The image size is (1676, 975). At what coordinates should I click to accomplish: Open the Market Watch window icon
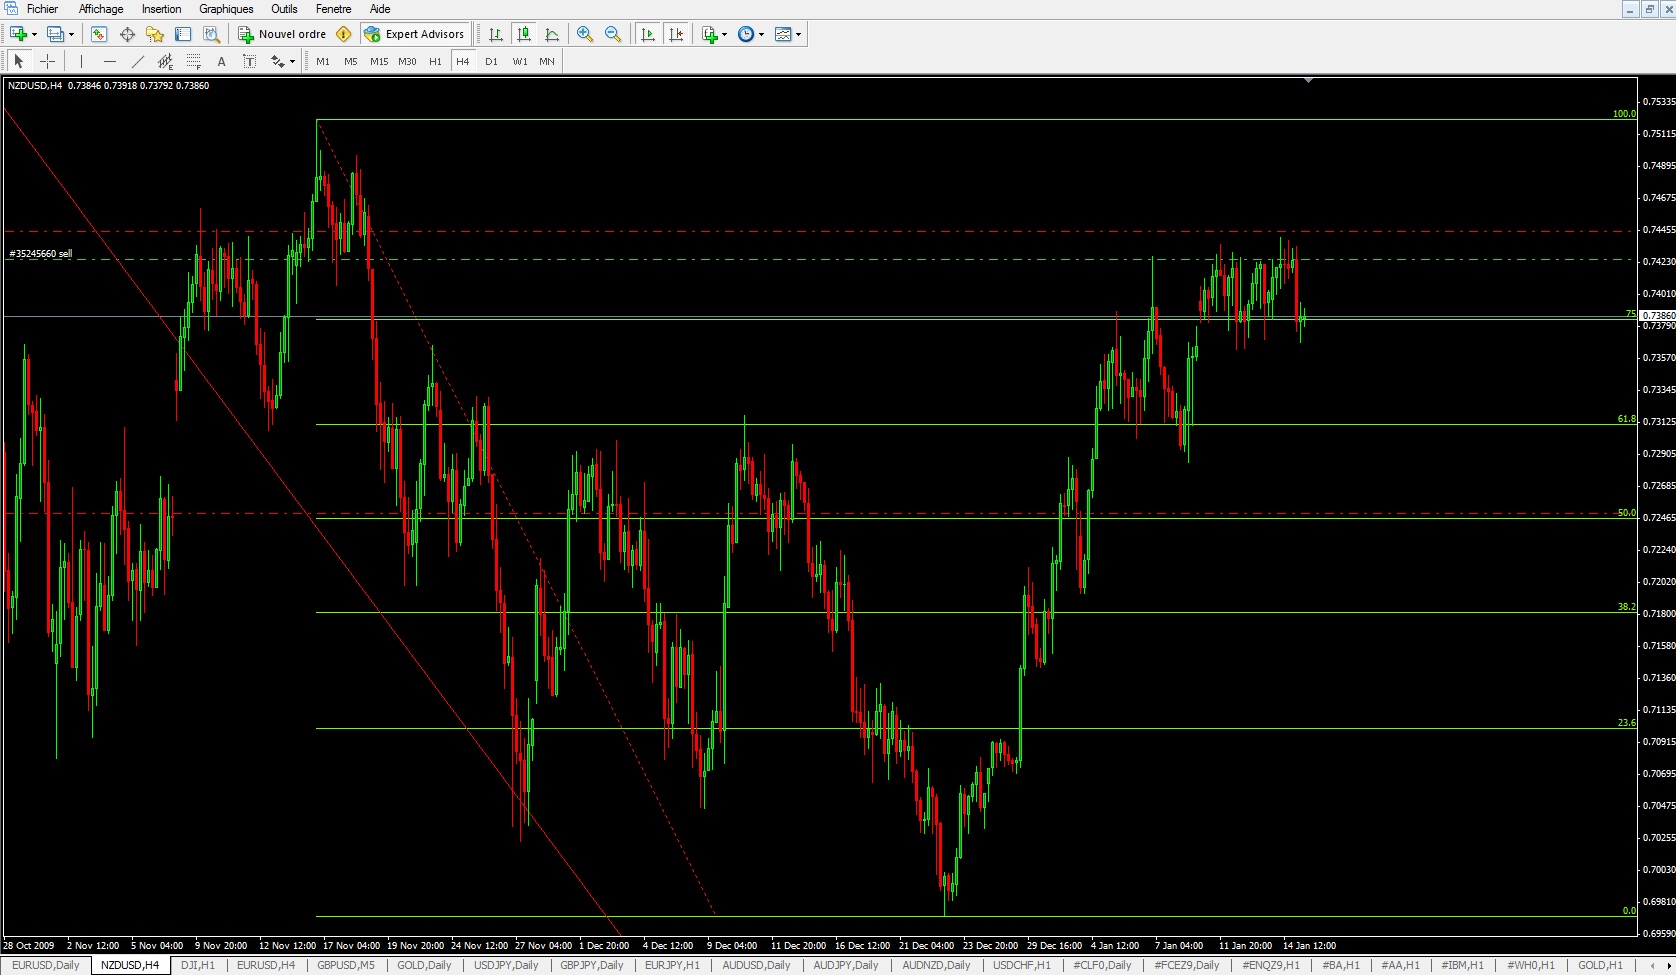pyautogui.click(x=99, y=34)
